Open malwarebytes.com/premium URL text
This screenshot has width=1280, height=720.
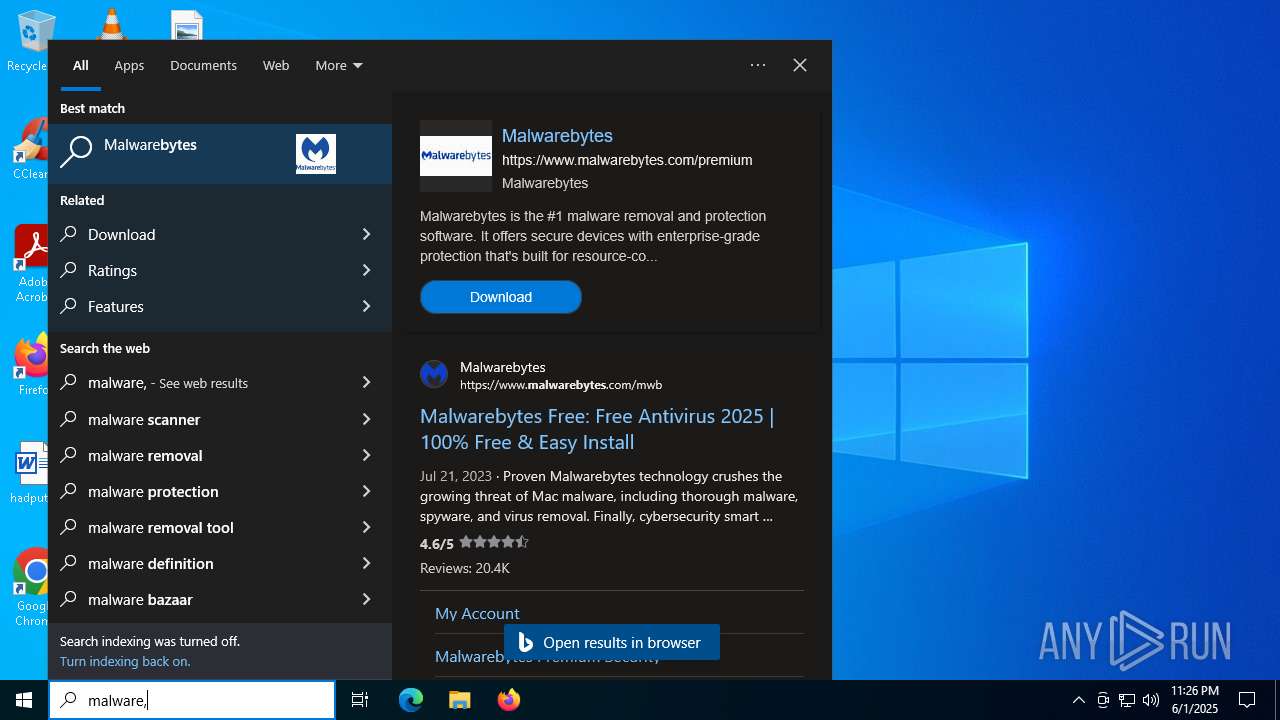point(627,160)
